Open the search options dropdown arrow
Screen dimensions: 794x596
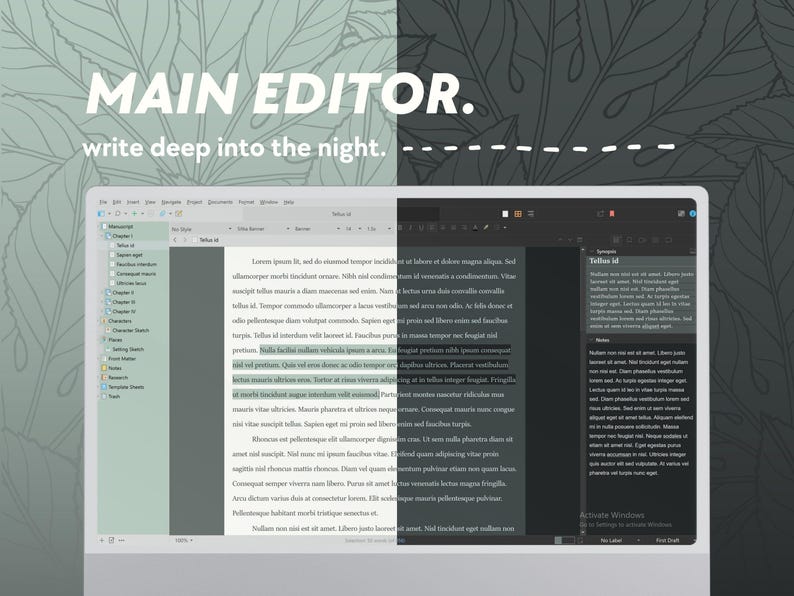pyautogui.click(x=125, y=214)
